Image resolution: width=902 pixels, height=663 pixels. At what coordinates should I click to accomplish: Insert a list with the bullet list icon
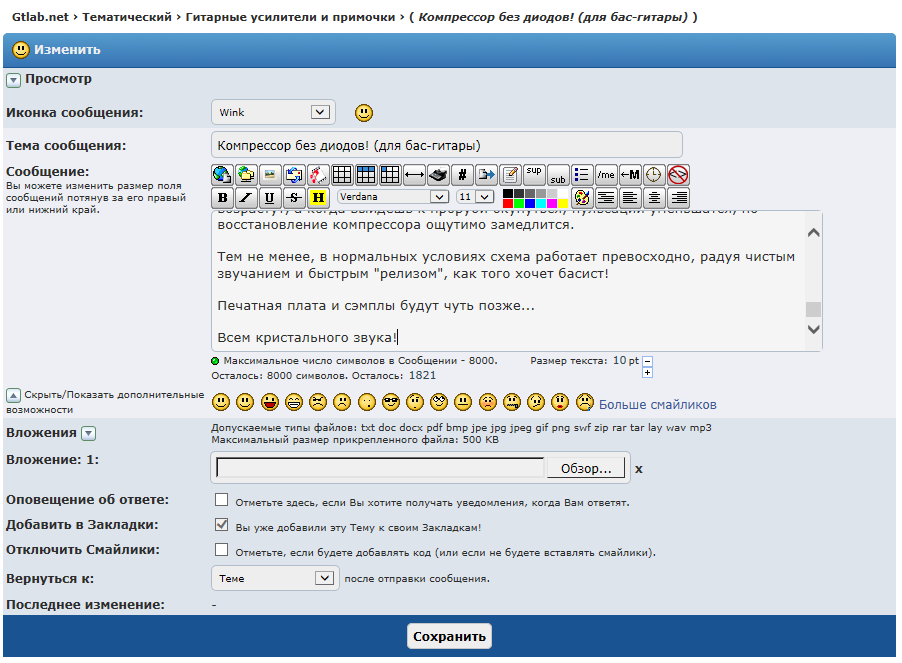tap(582, 174)
